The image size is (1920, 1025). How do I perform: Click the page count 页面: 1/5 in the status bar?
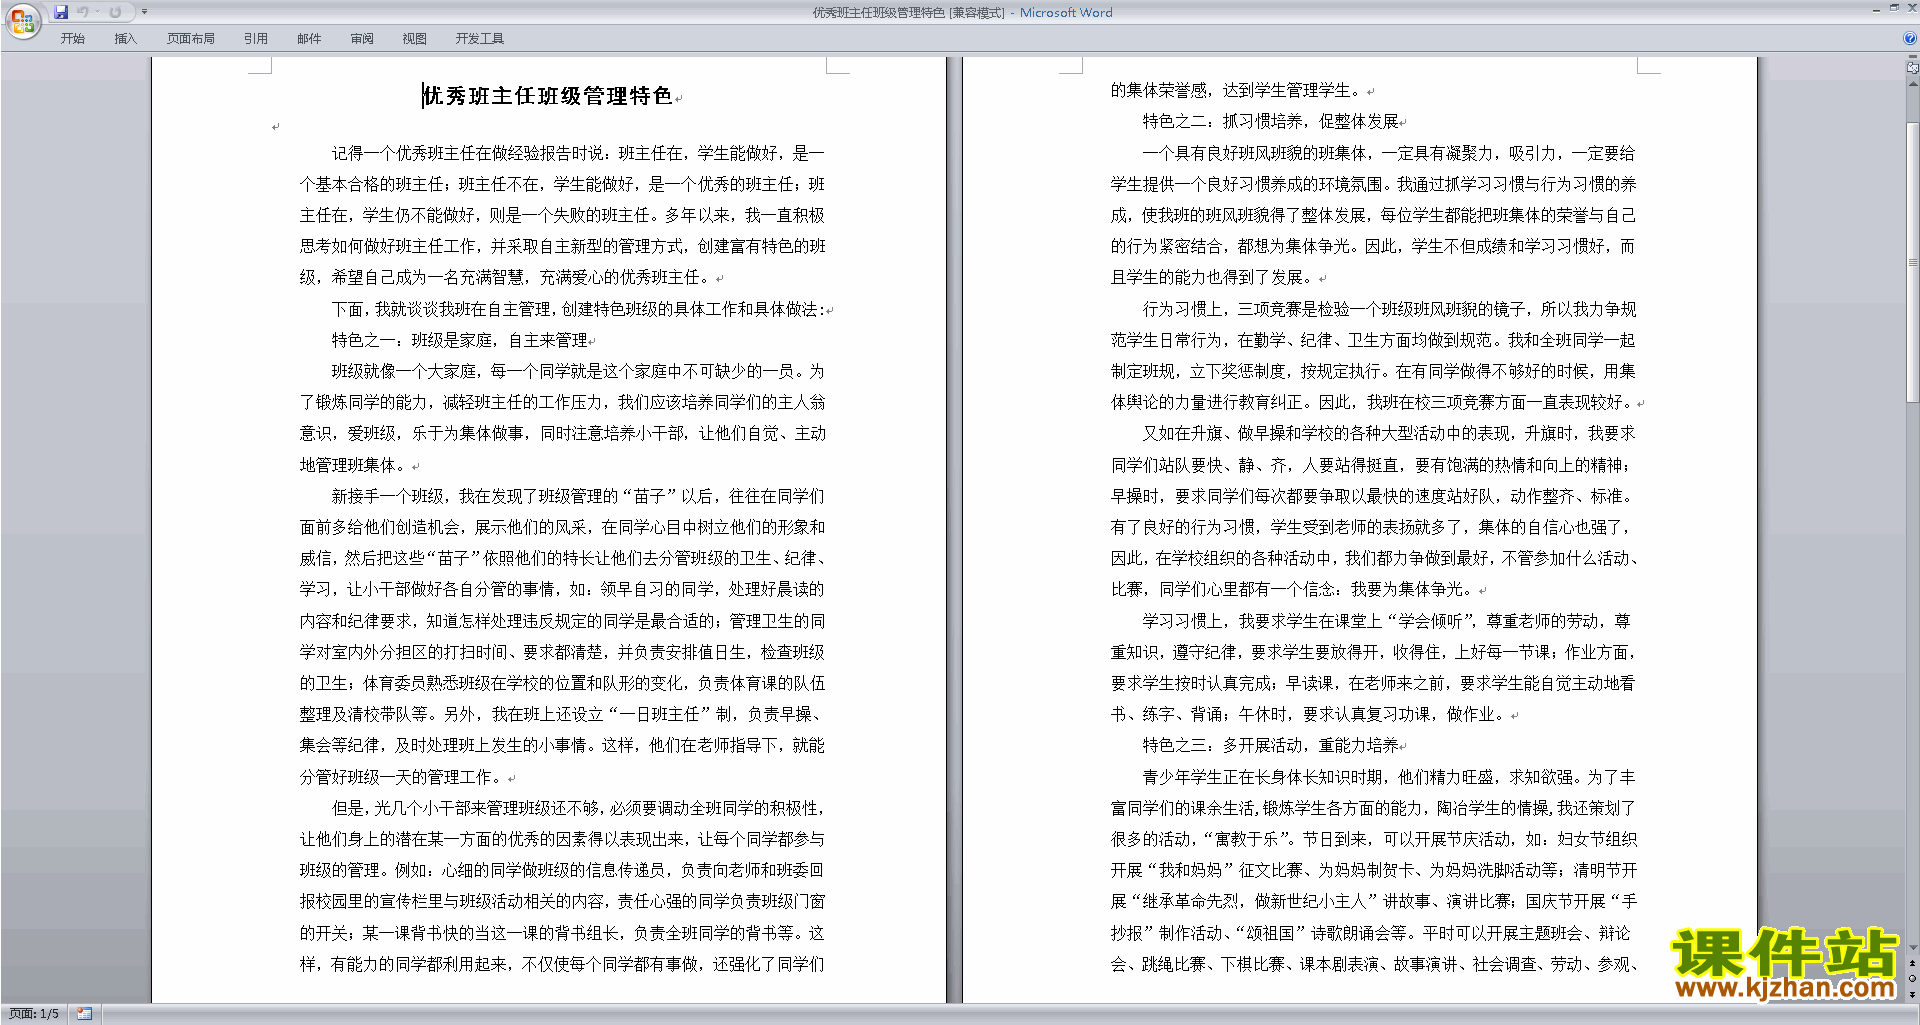point(34,1014)
